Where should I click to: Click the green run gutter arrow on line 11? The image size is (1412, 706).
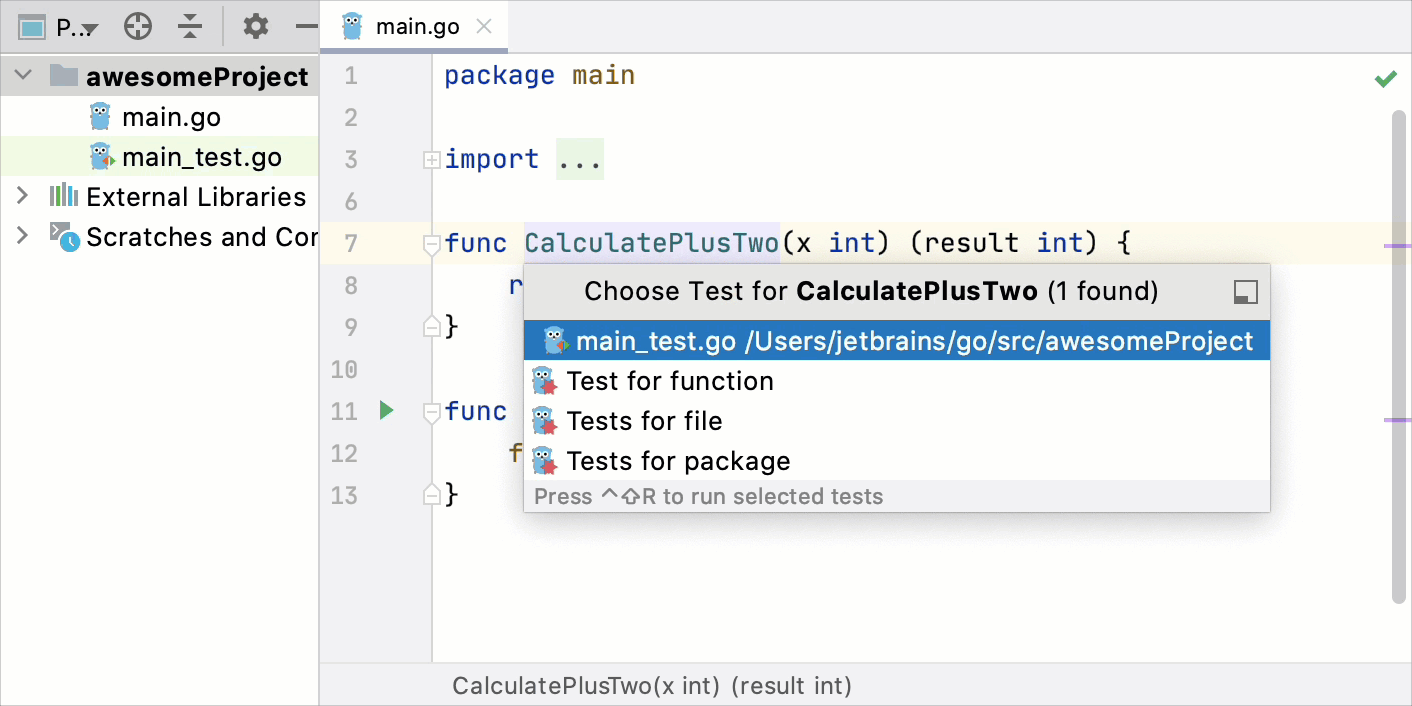(x=387, y=410)
